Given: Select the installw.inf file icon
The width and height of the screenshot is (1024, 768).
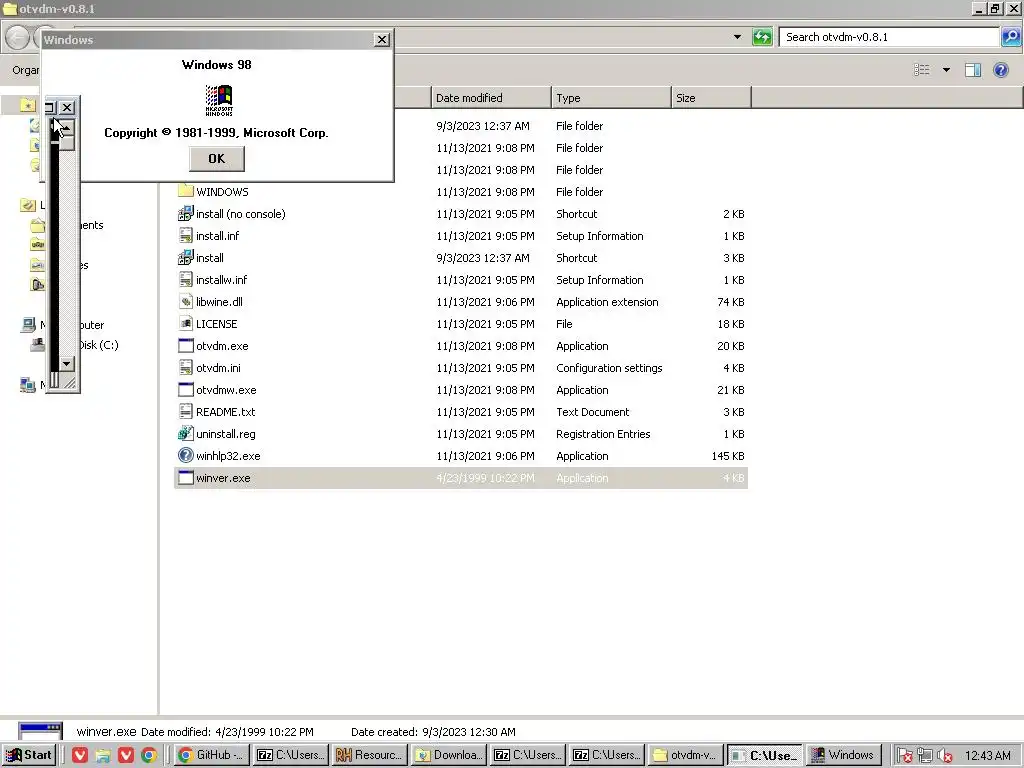Looking at the screenshot, I should [x=185, y=280].
